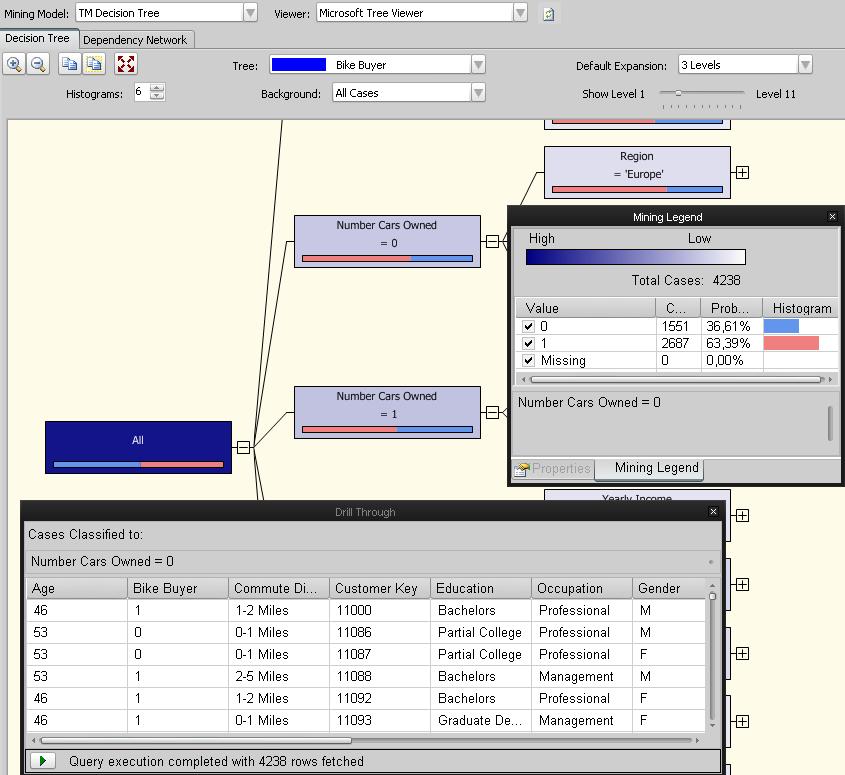Click the High-Low gradient color bar
The height and width of the screenshot is (775, 845).
(x=635, y=257)
